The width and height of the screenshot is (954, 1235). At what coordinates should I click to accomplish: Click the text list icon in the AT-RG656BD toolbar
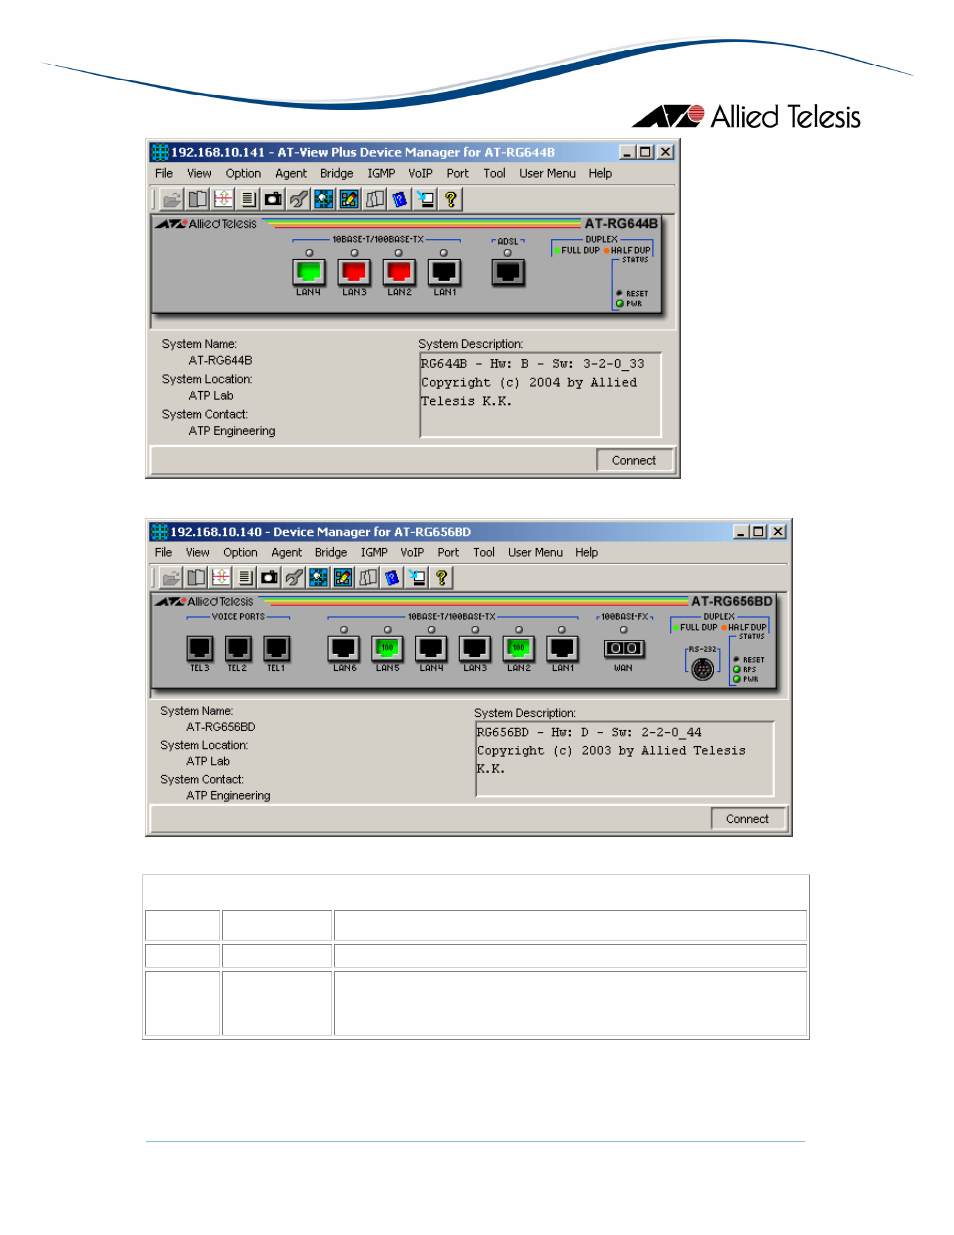(x=245, y=577)
